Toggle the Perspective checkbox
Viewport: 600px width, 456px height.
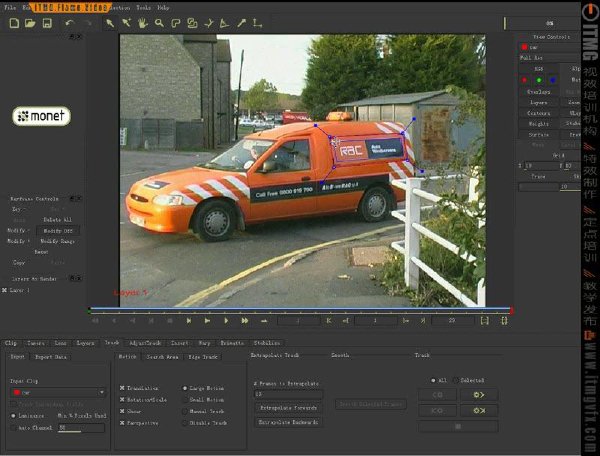122,423
